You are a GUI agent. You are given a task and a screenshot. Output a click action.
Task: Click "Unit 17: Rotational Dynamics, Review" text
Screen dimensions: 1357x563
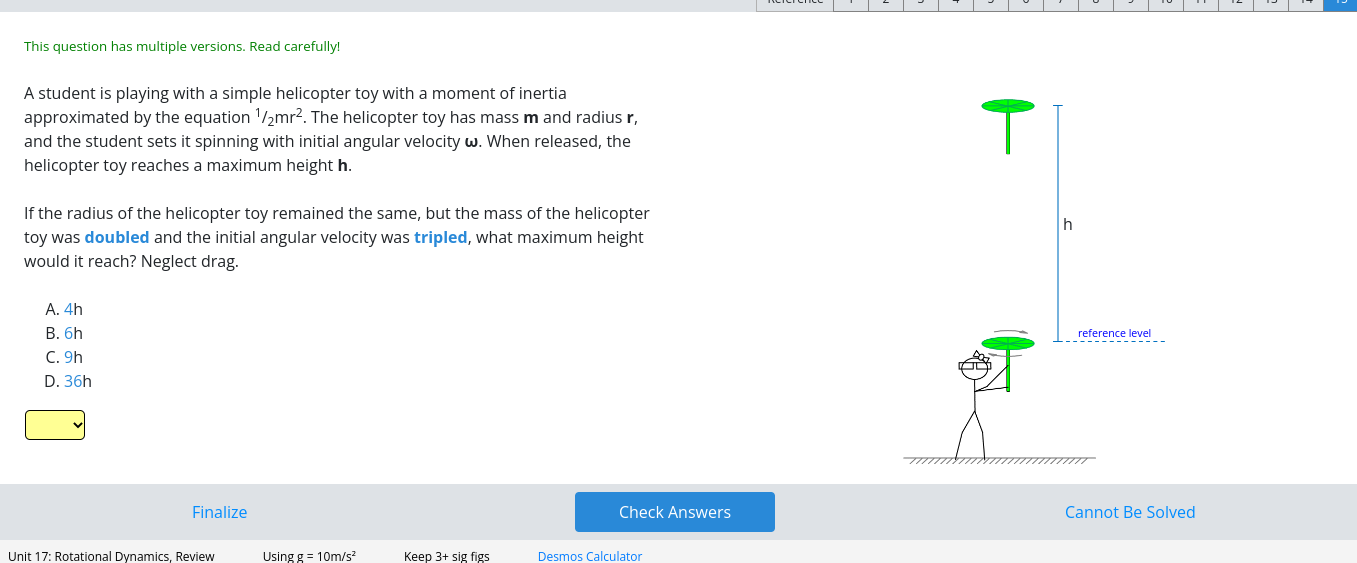click(111, 556)
